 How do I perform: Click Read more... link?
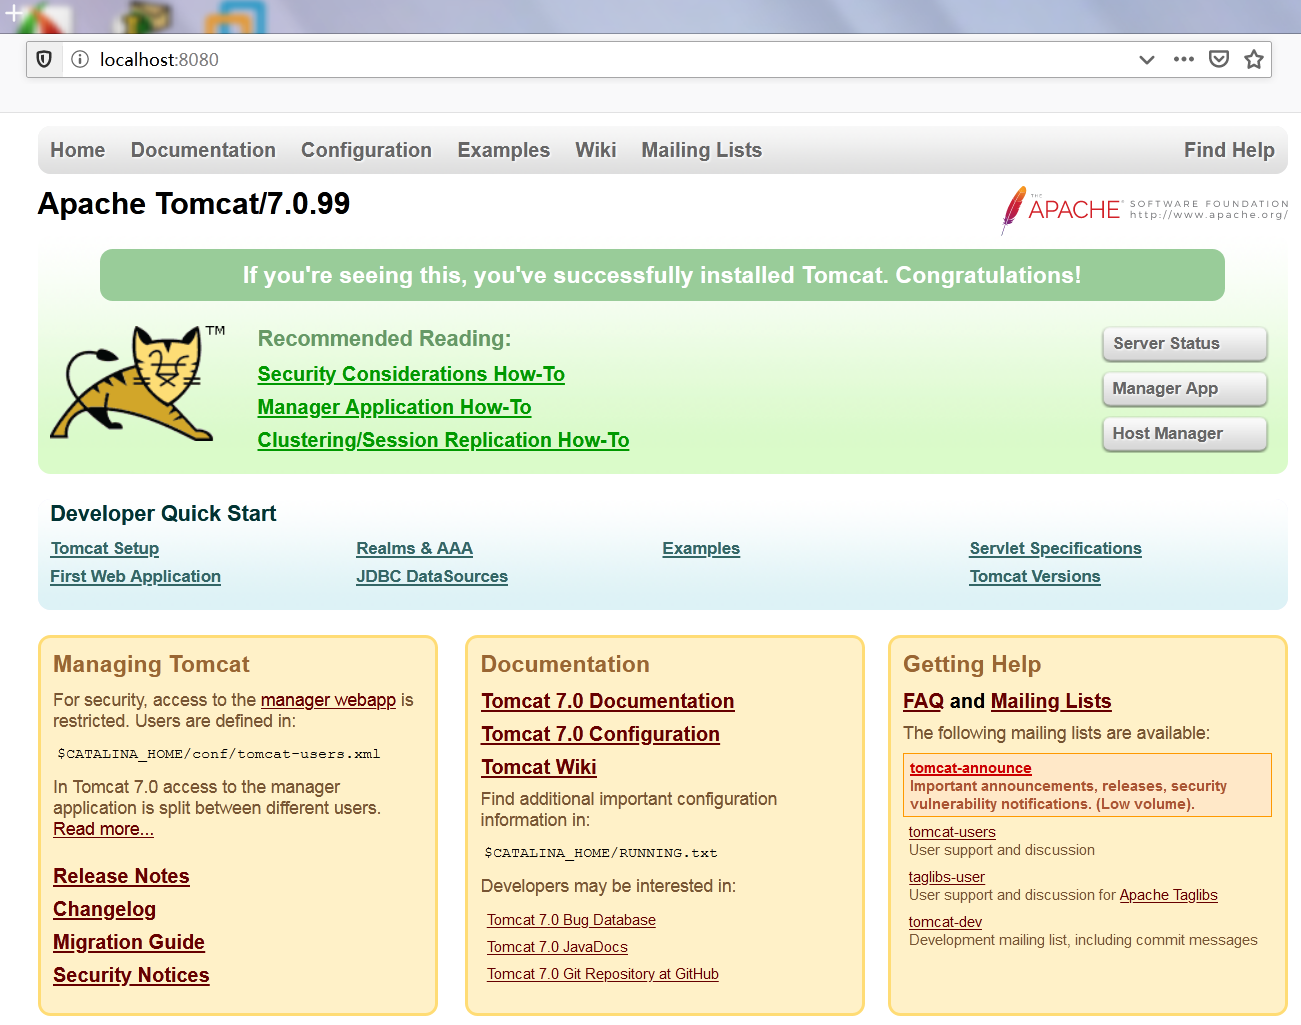coord(103,829)
